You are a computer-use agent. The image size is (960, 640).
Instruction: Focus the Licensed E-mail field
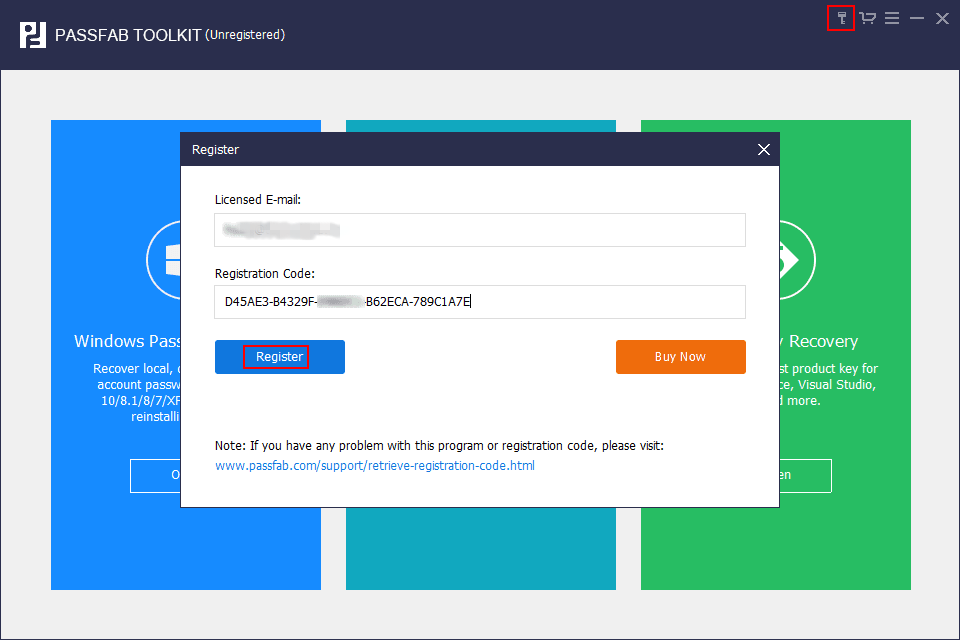tap(480, 230)
